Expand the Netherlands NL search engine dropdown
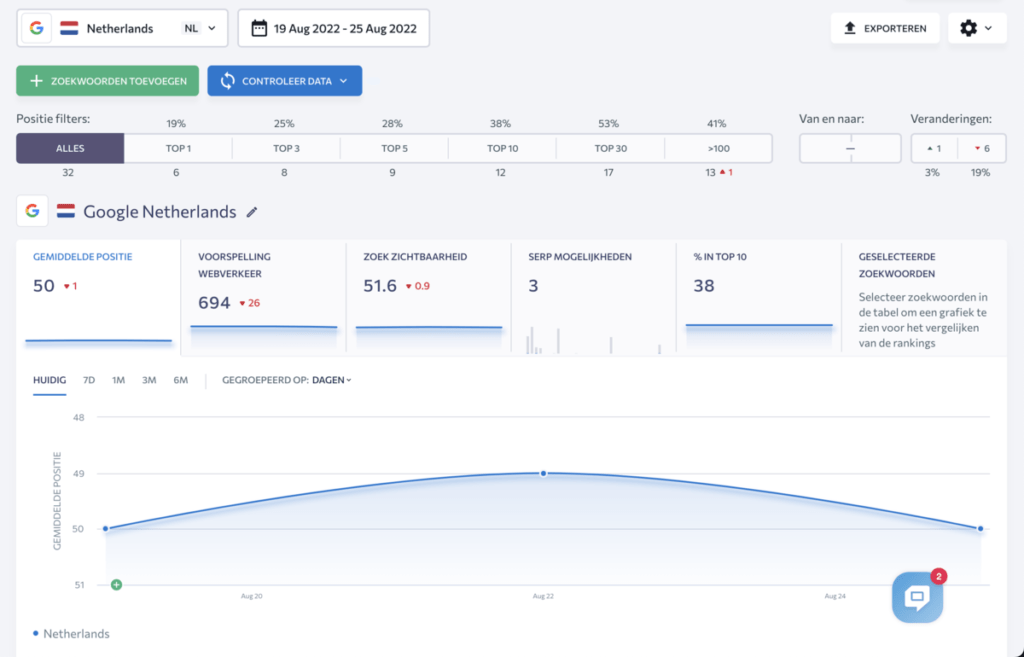The image size is (1024, 657). click(211, 29)
